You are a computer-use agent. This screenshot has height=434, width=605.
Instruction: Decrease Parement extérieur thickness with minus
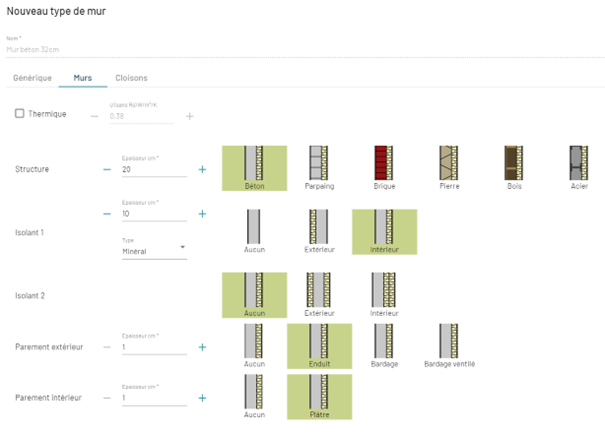tap(107, 347)
